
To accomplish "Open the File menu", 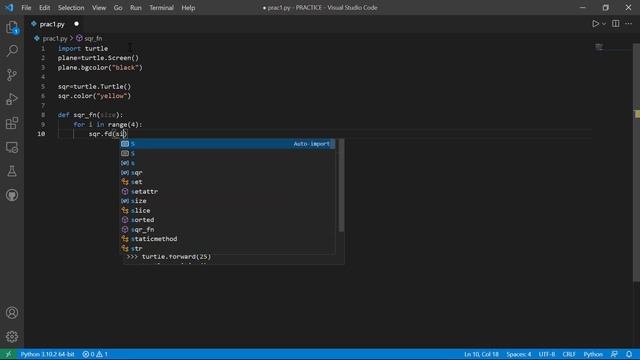I will [x=26, y=8].
